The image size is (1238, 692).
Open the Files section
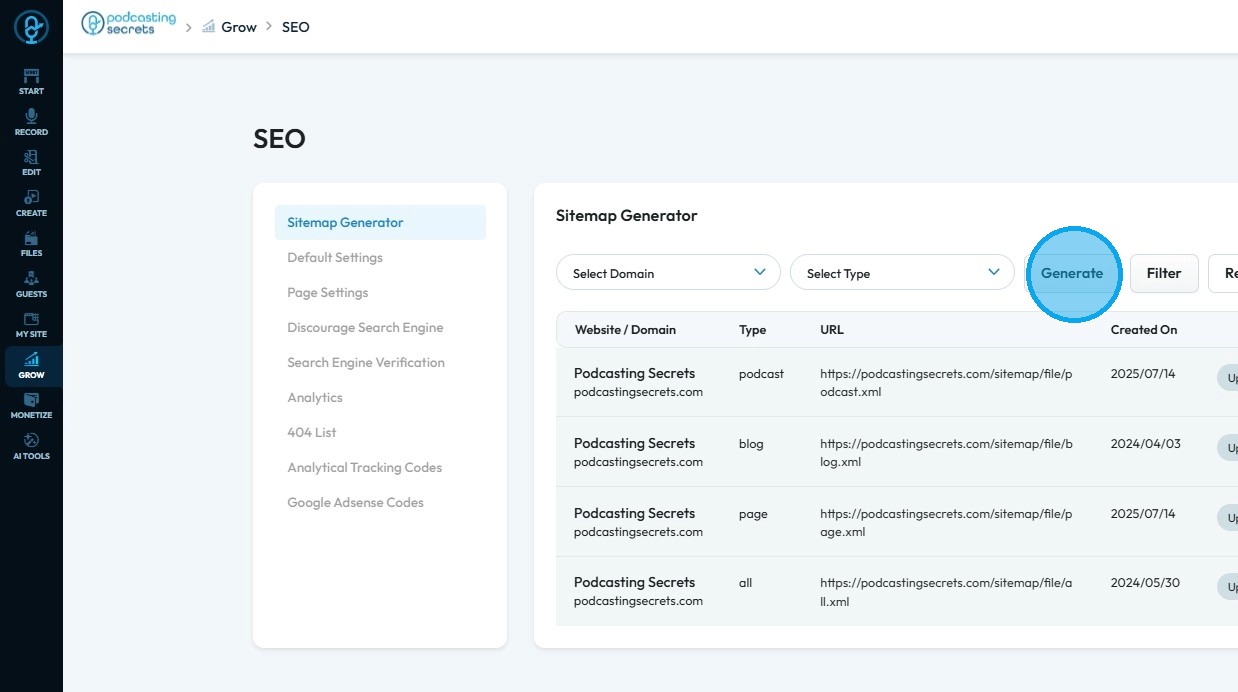pos(31,244)
